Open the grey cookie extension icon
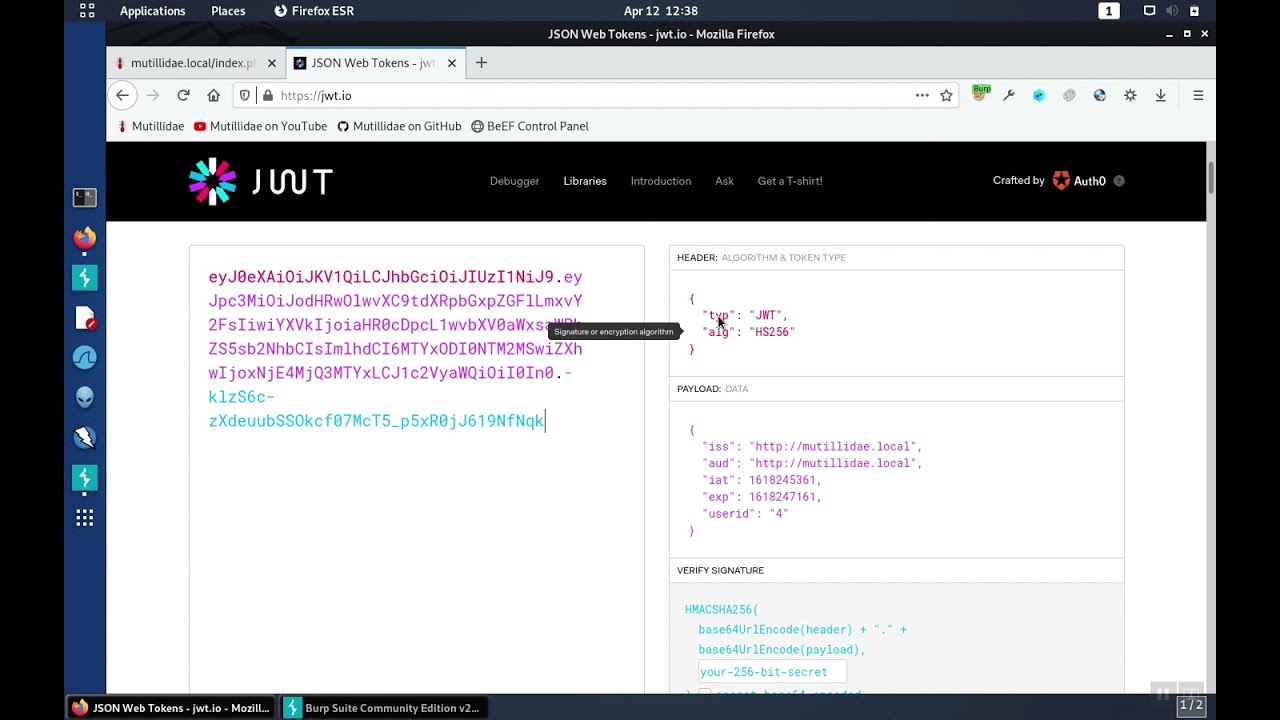This screenshot has height=720, width=1280. [x=1069, y=95]
